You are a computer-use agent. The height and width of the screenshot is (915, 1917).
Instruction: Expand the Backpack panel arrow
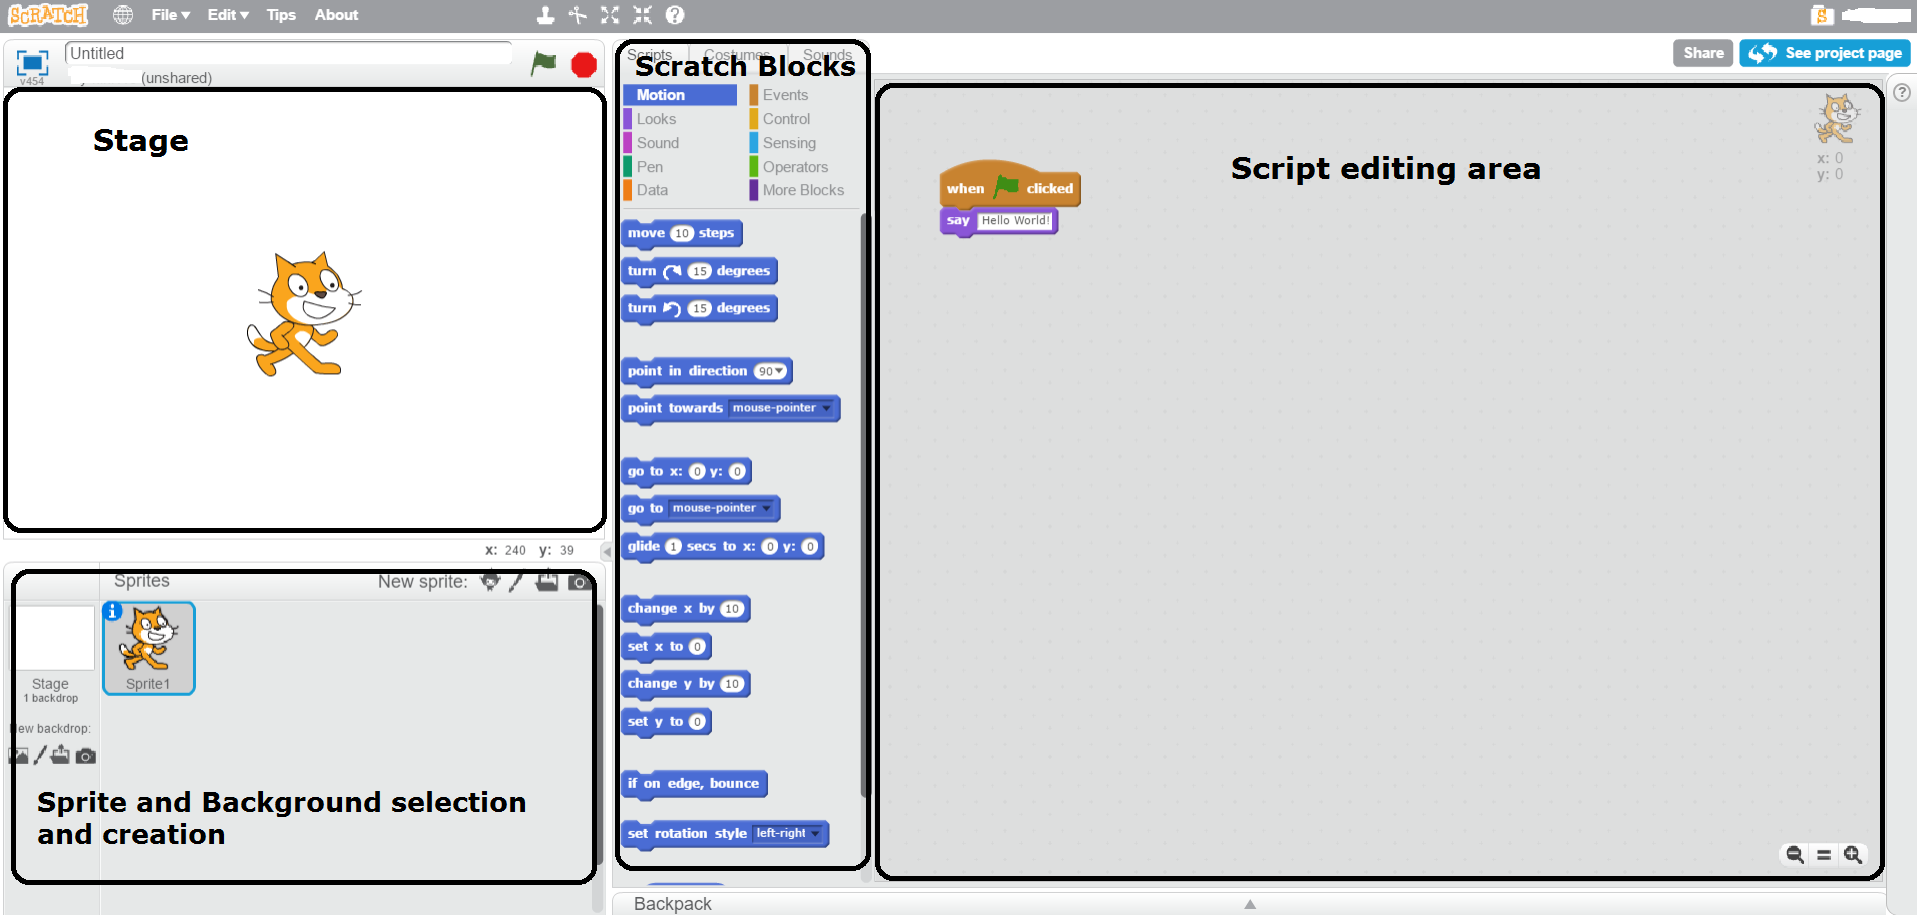click(x=1250, y=904)
